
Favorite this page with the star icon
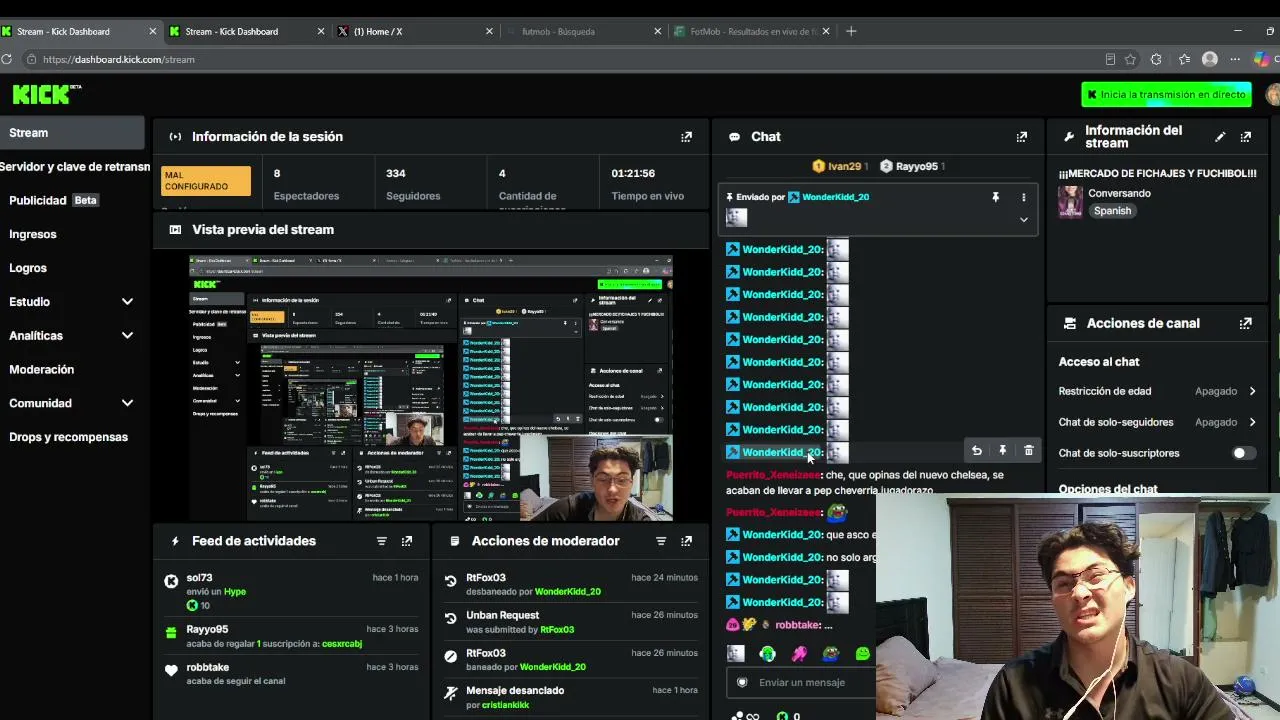(x=1130, y=59)
